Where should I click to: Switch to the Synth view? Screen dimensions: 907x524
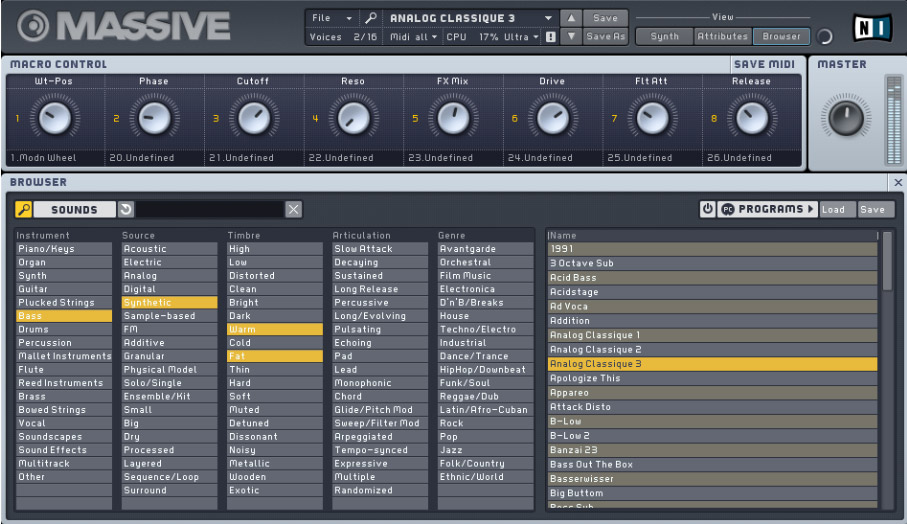[665, 36]
